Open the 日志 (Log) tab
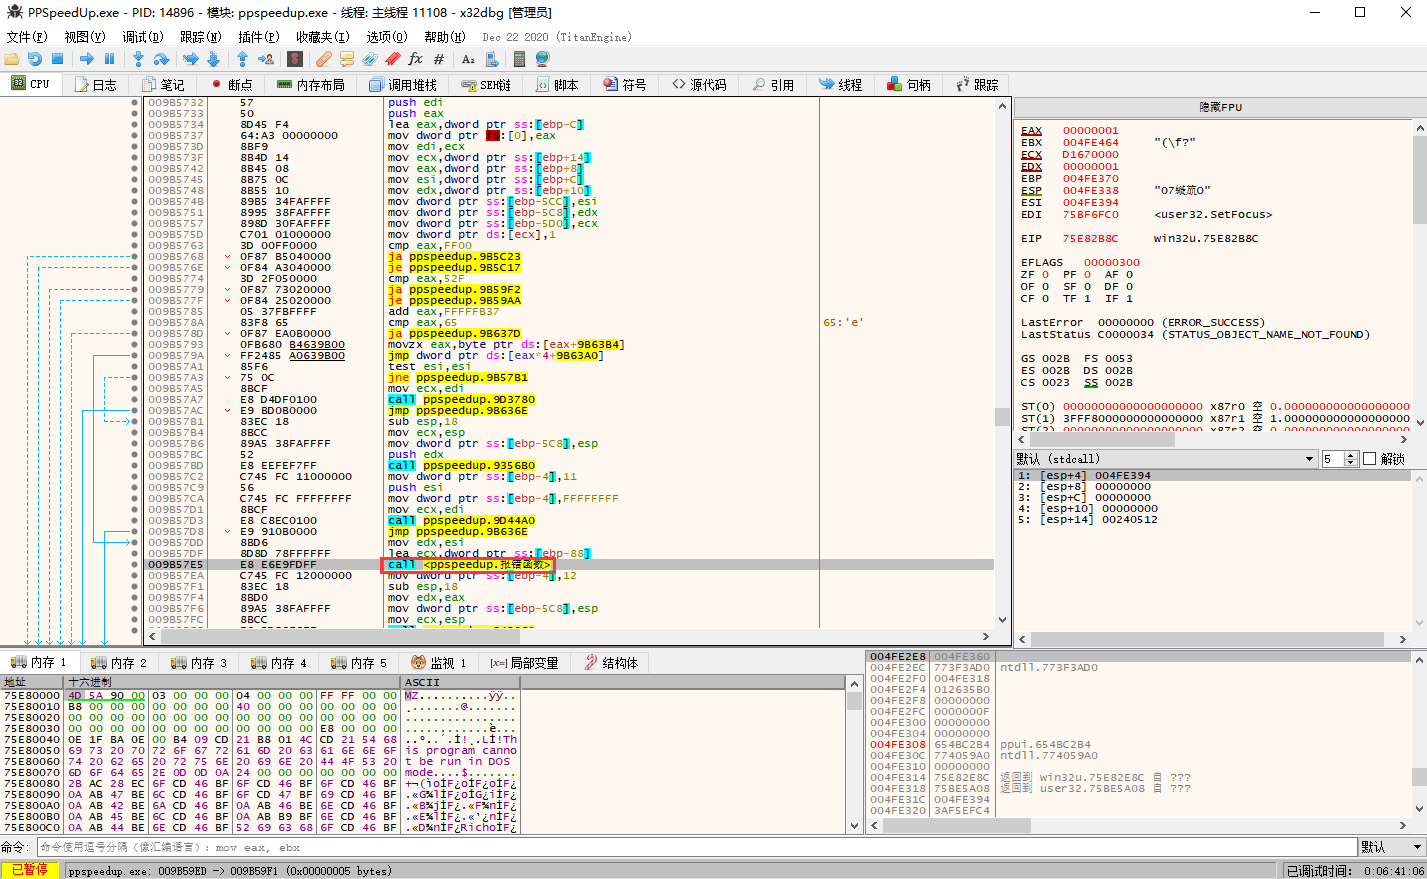This screenshot has height=879, width=1427. click(96, 84)
